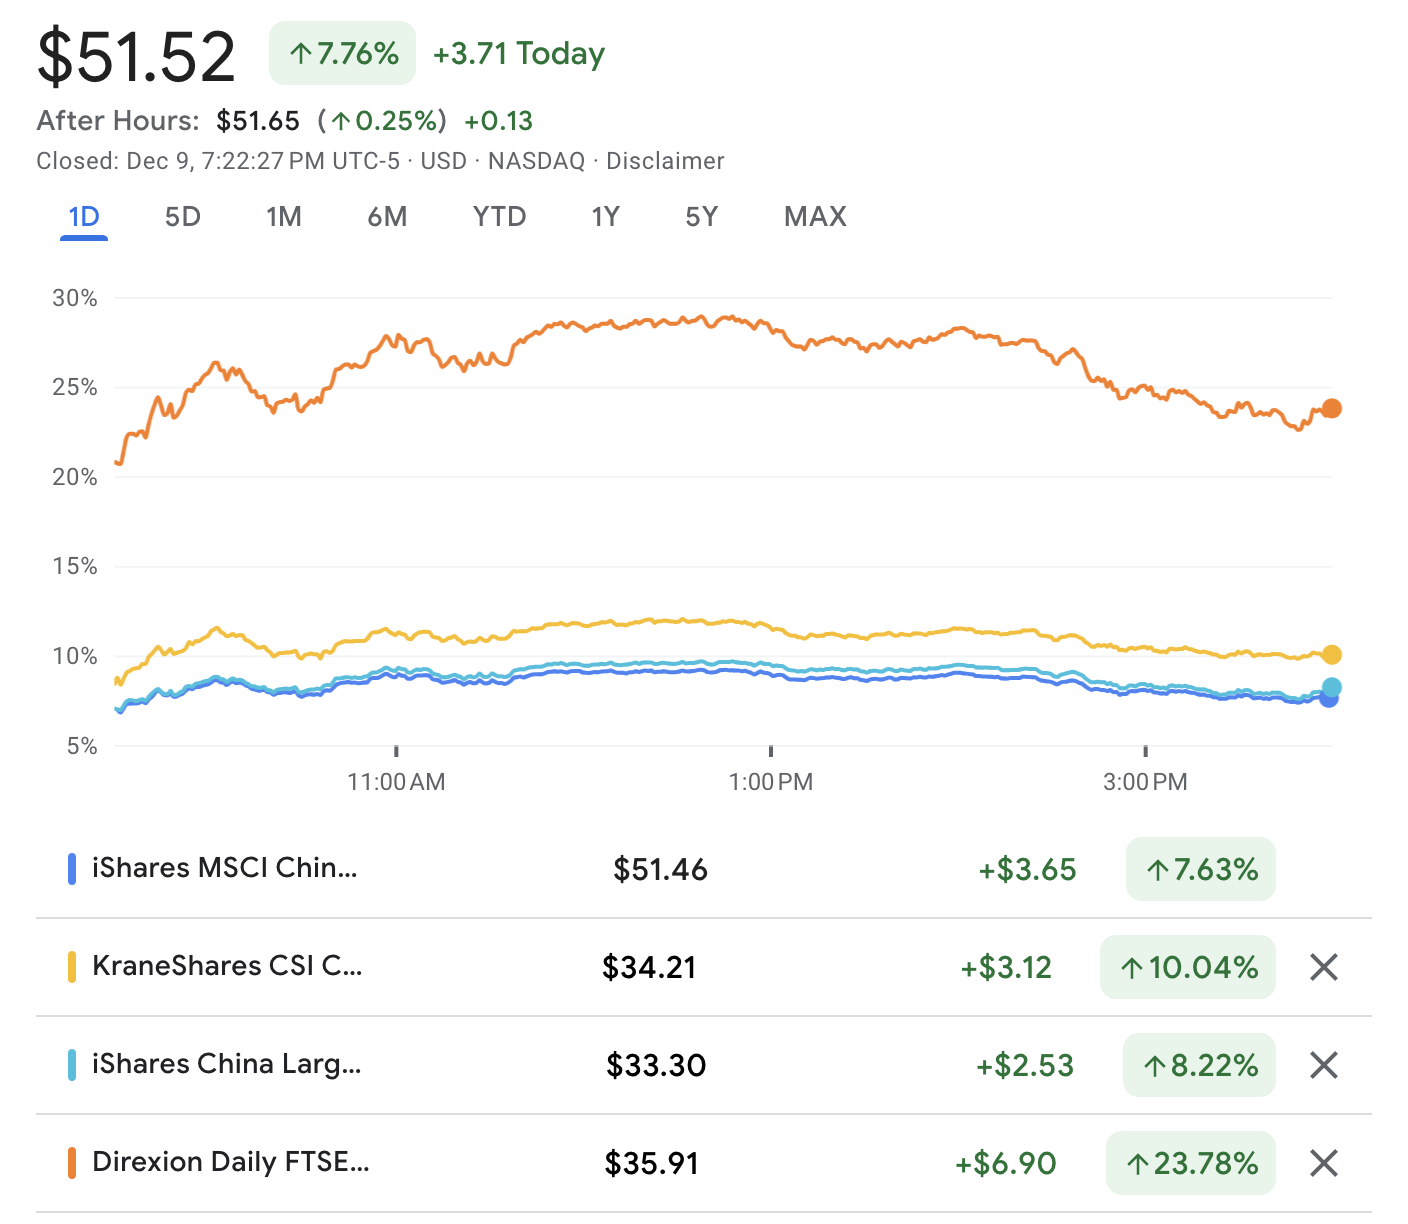This screenshot has height=1224, width=1408.
Task: Click the light blue iShares endpoint dot
Action: (1332, 687)
